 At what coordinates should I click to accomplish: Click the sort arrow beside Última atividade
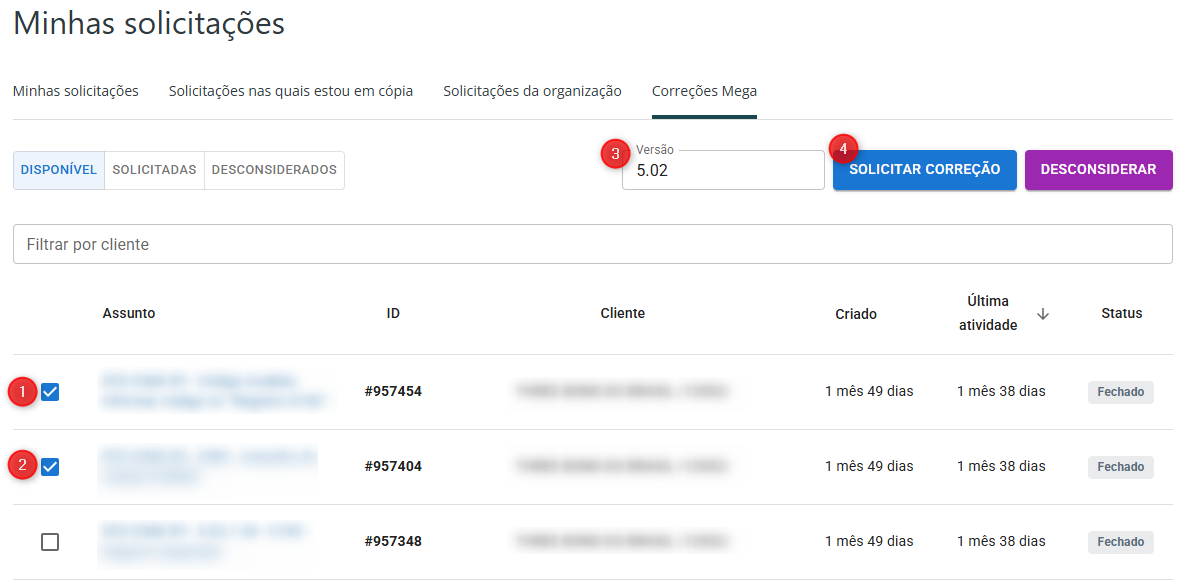(x=1043, y=314)
